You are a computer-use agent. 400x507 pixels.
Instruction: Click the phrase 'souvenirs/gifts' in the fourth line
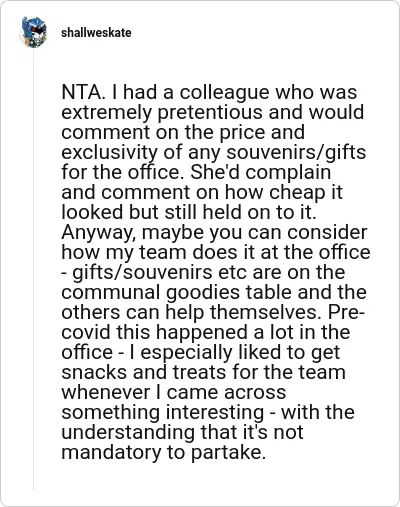coord(296,152)
